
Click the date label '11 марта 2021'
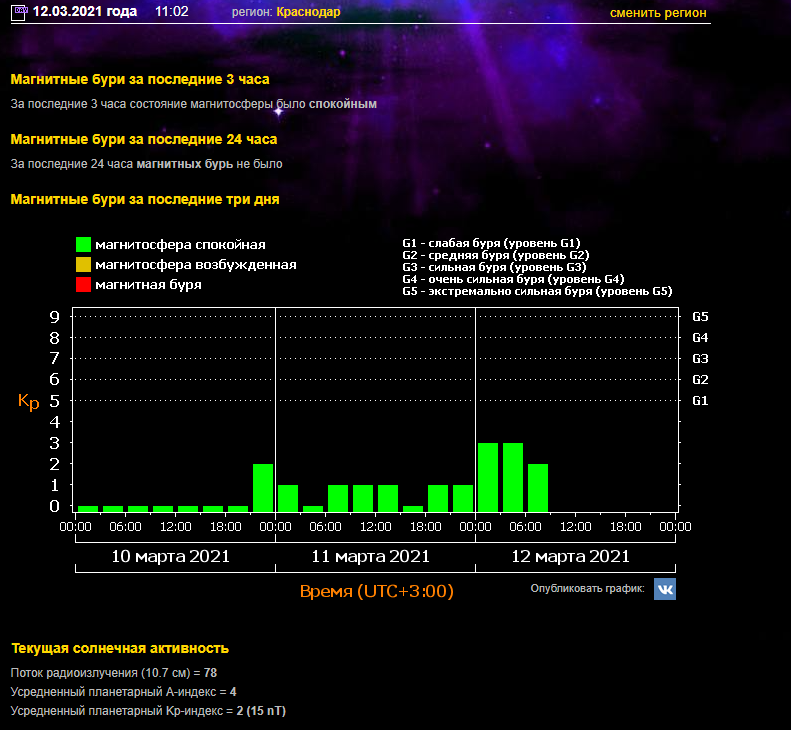370,556
